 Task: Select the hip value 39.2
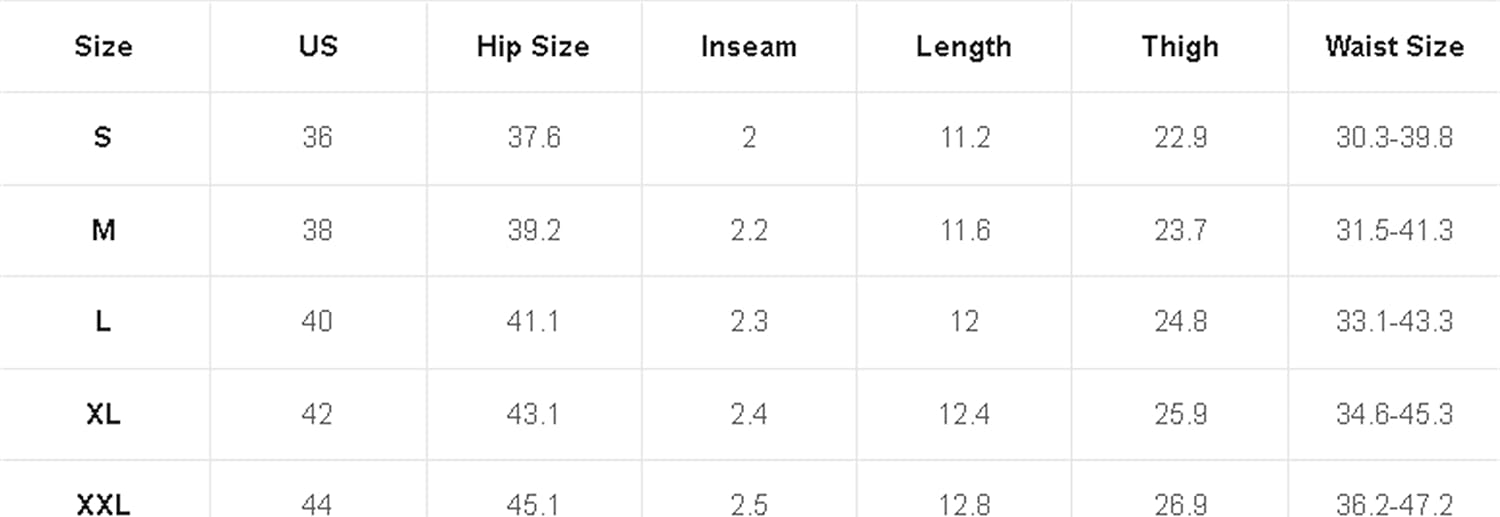[x=533, y=231]
